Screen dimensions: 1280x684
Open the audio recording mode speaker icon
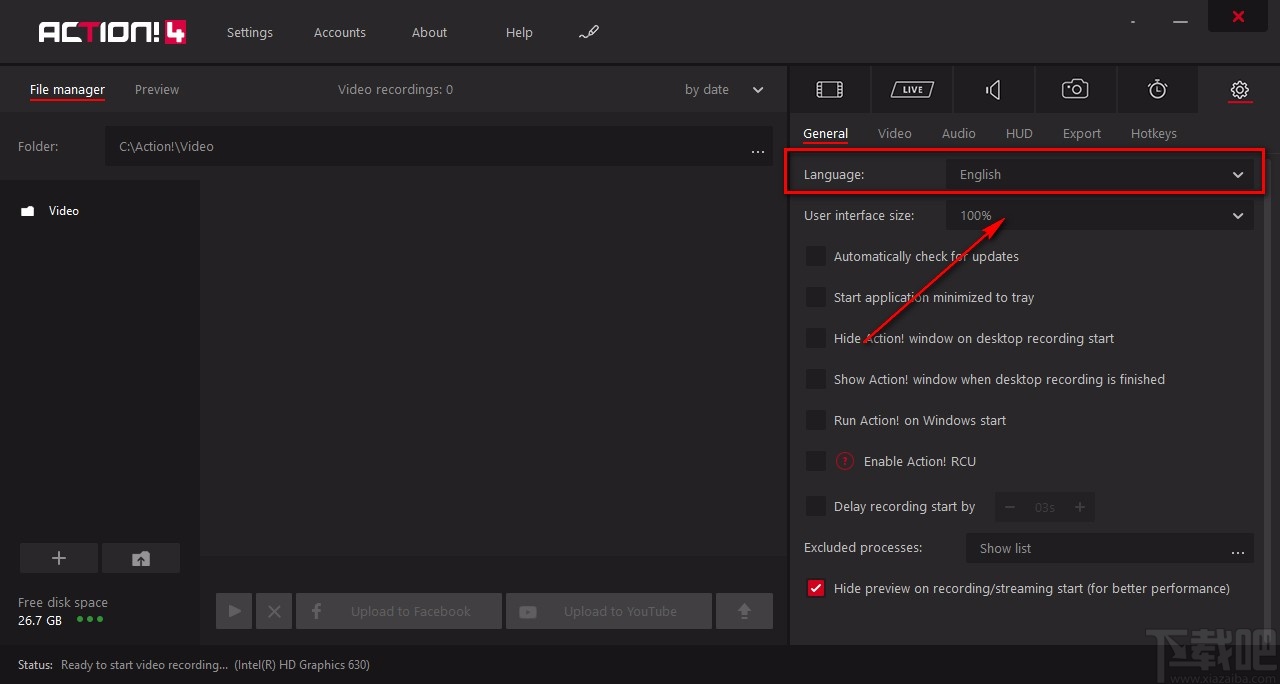(x=993, y=90)
